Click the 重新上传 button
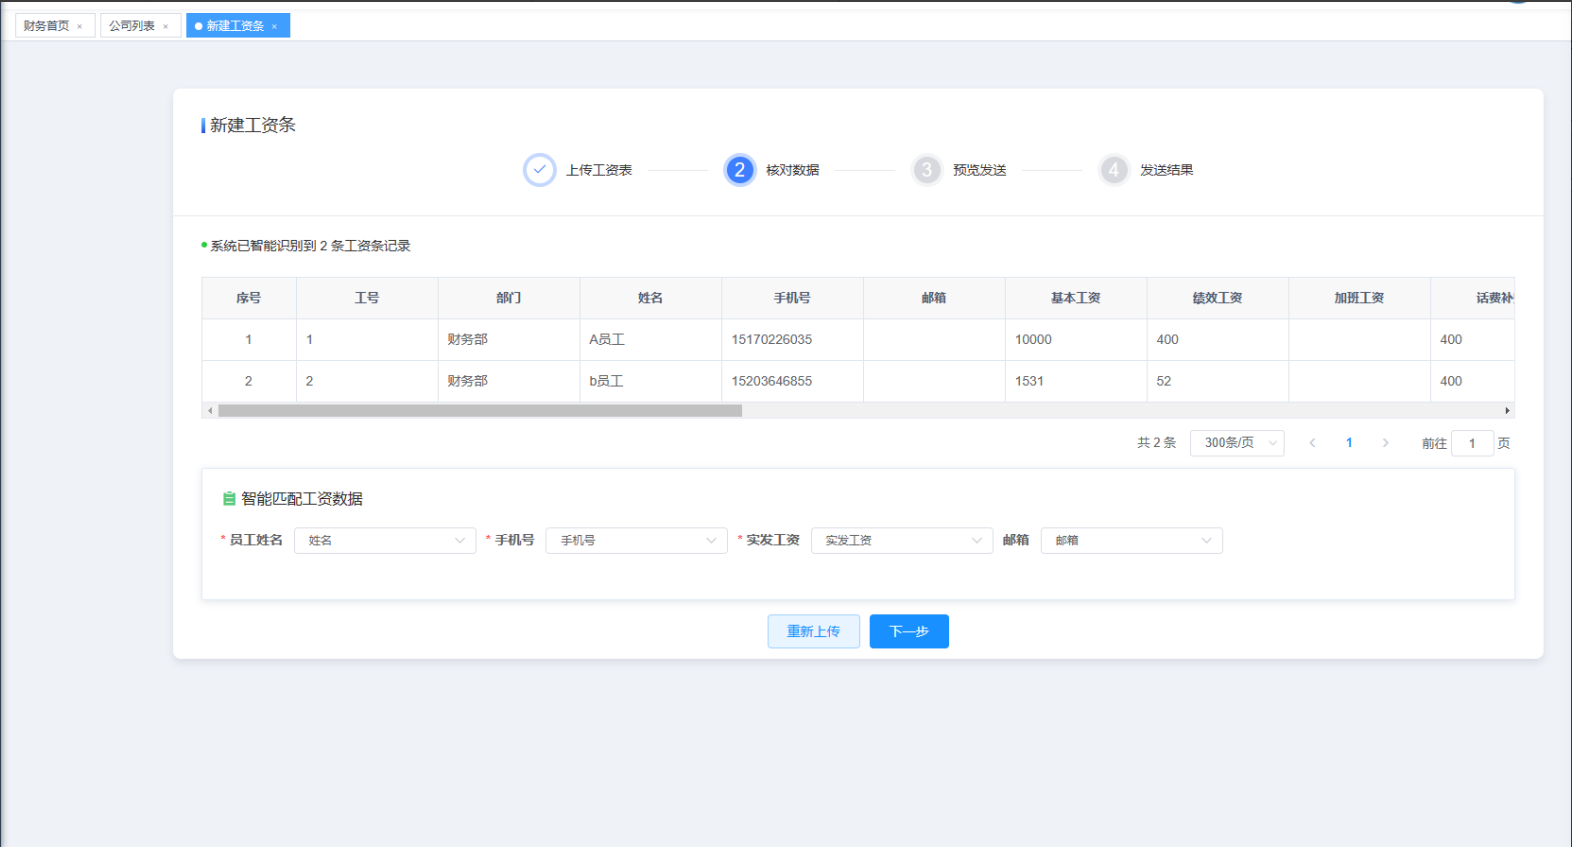1572x847 pixels. click(813, 631)
